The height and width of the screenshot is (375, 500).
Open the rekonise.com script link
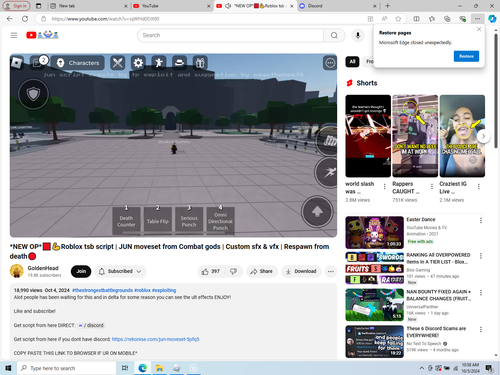point(155,339)
